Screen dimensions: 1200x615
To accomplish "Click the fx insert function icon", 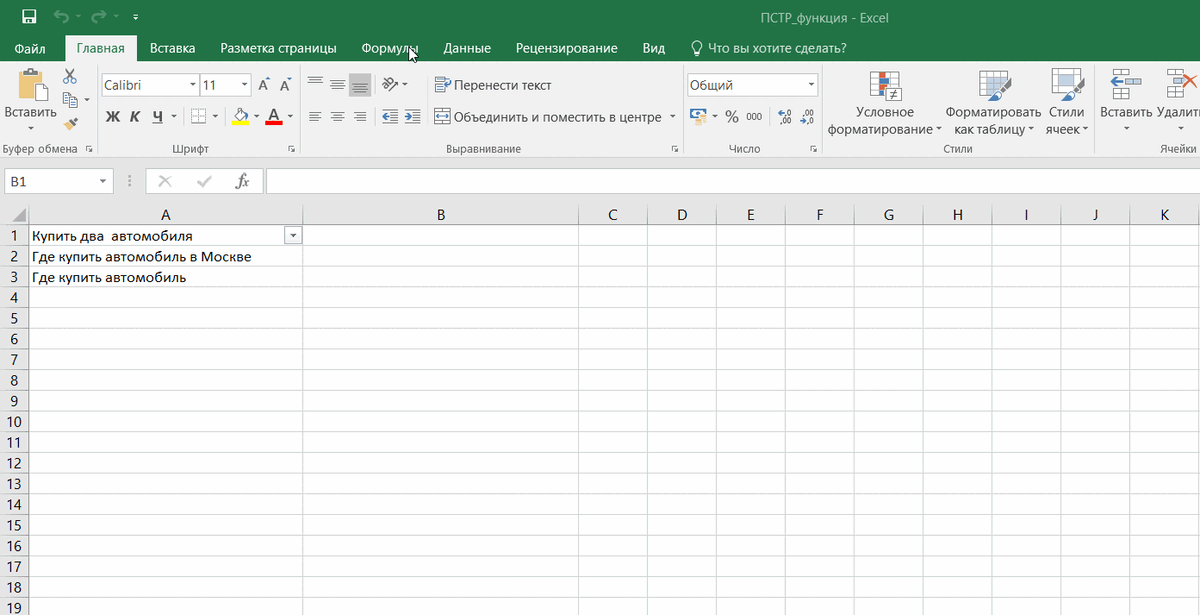I will tap(242, 181).
